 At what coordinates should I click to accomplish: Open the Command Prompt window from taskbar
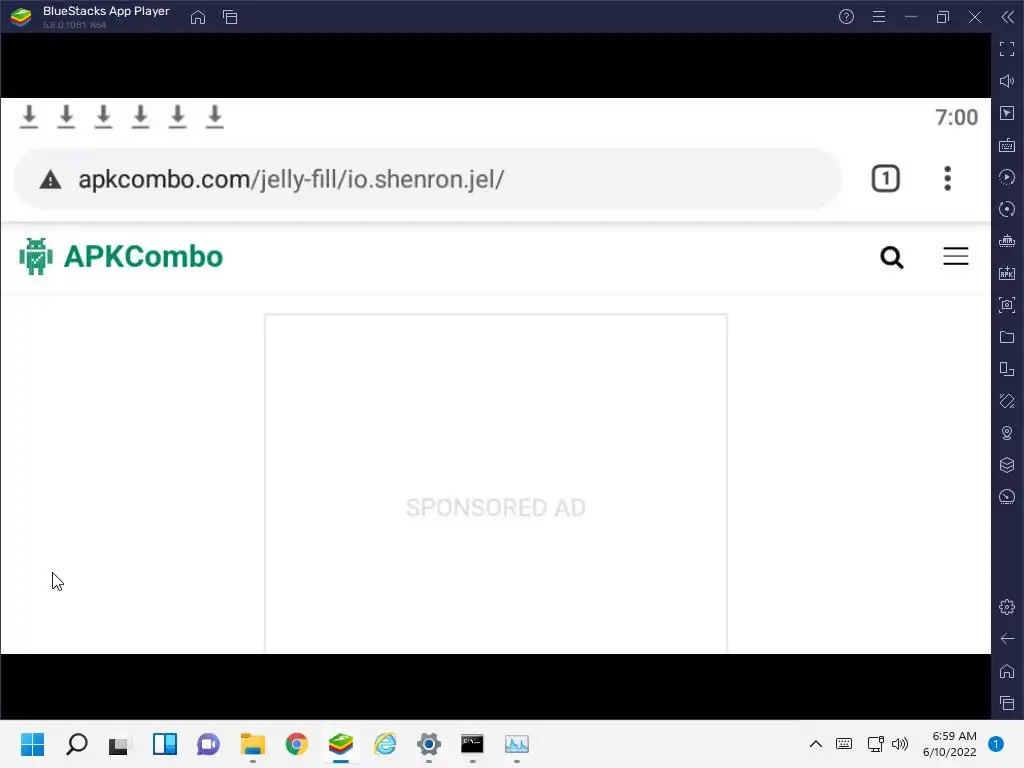coord(472,744)
